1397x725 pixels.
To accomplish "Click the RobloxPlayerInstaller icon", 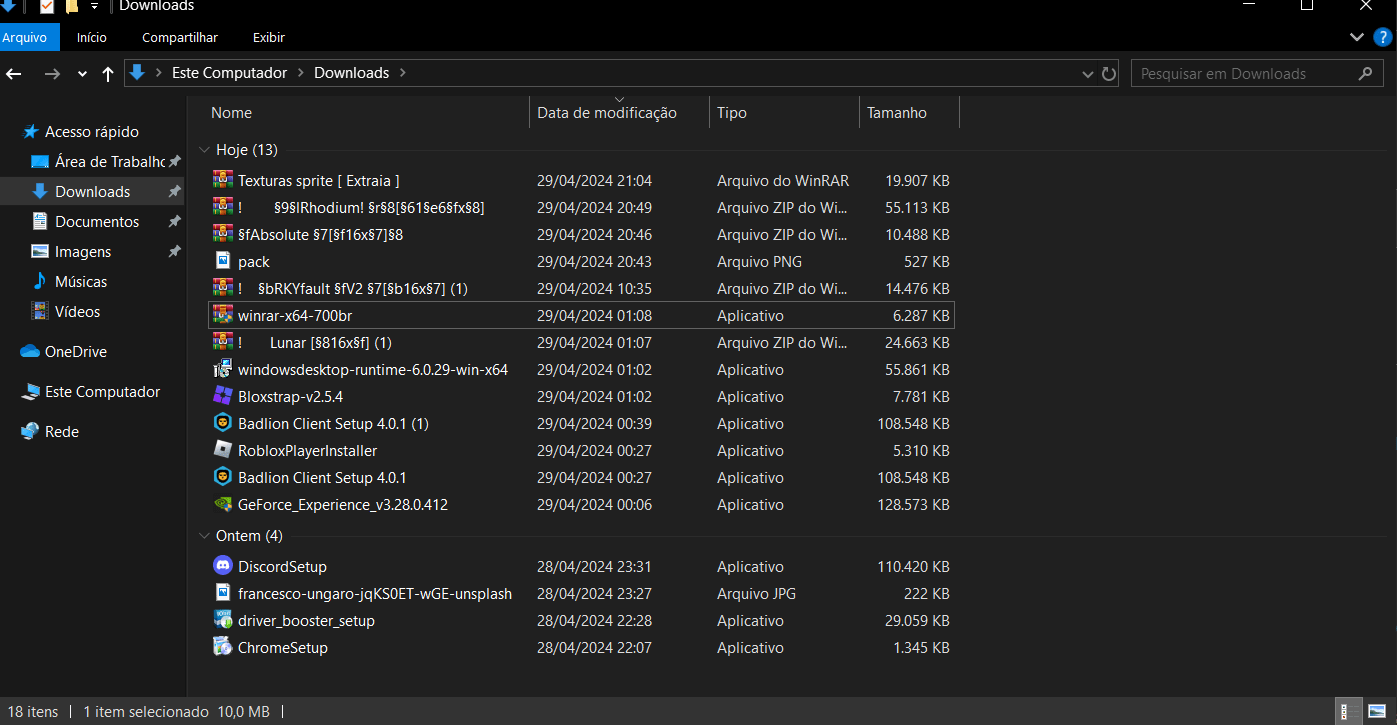I will 223,451.
